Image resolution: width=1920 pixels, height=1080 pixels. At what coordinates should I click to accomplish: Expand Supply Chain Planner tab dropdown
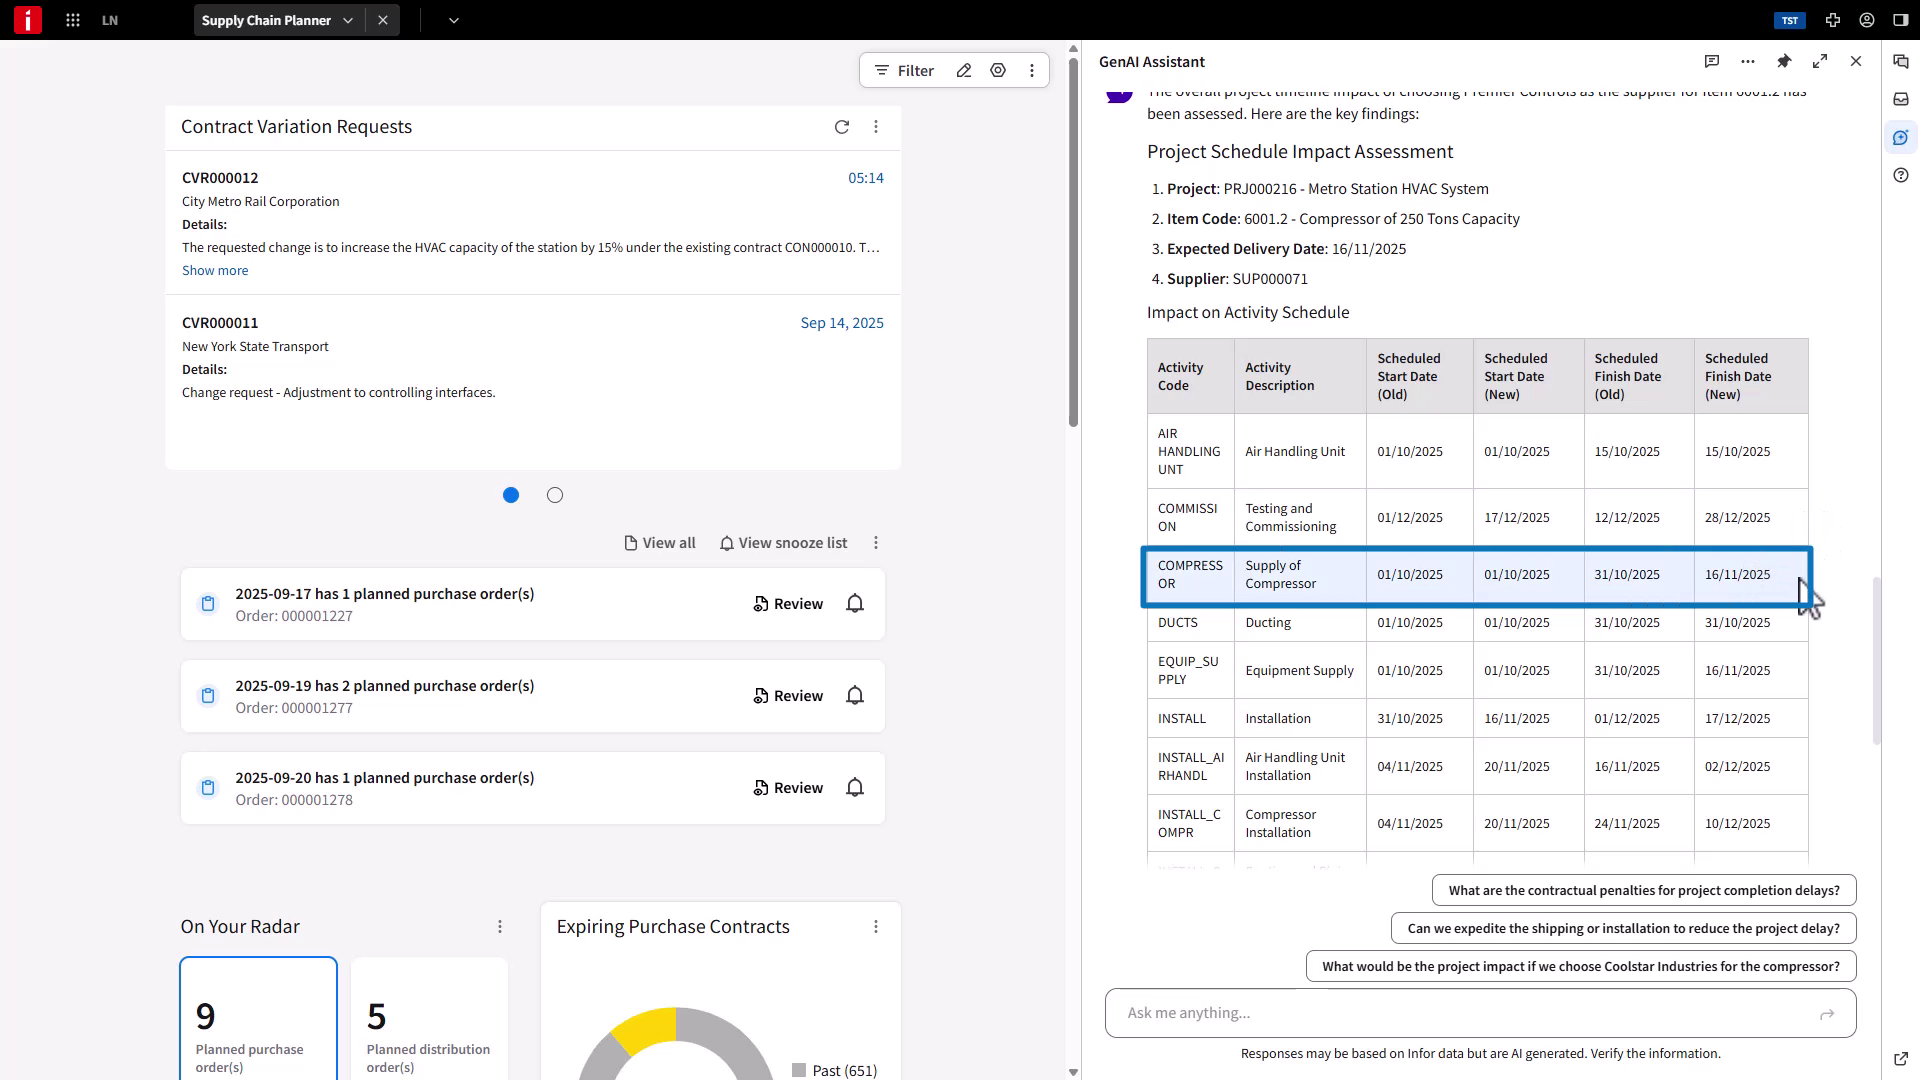tap(348, 20)
